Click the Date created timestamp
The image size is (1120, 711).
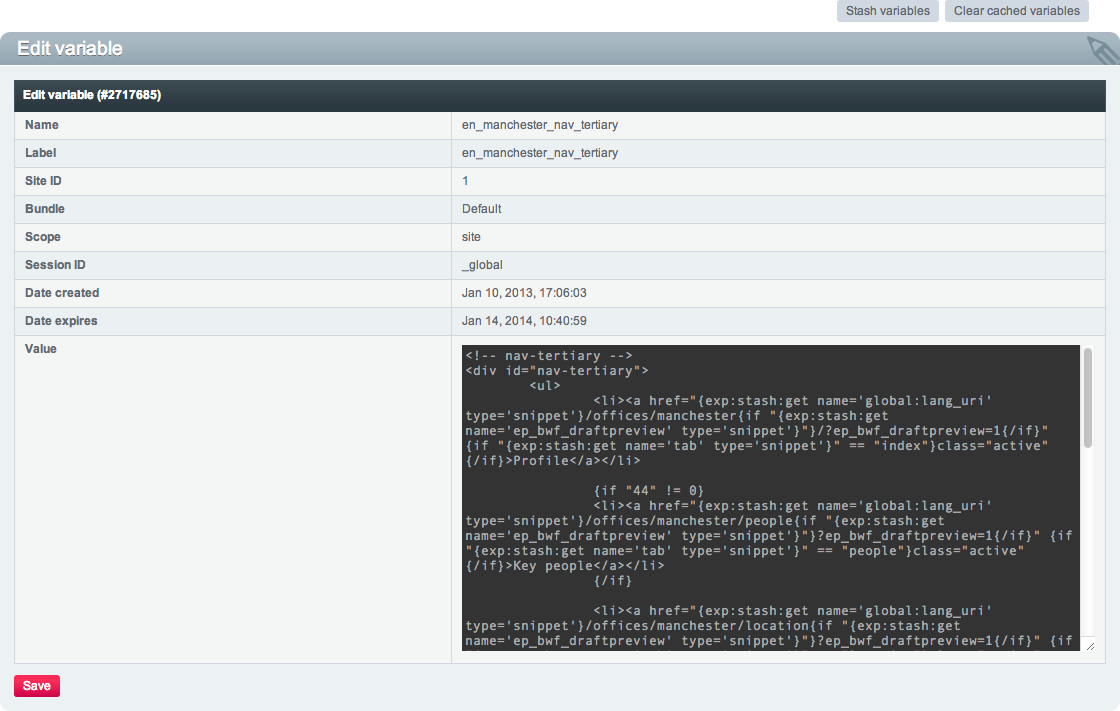pyautogui.click(x=523, y=293)
